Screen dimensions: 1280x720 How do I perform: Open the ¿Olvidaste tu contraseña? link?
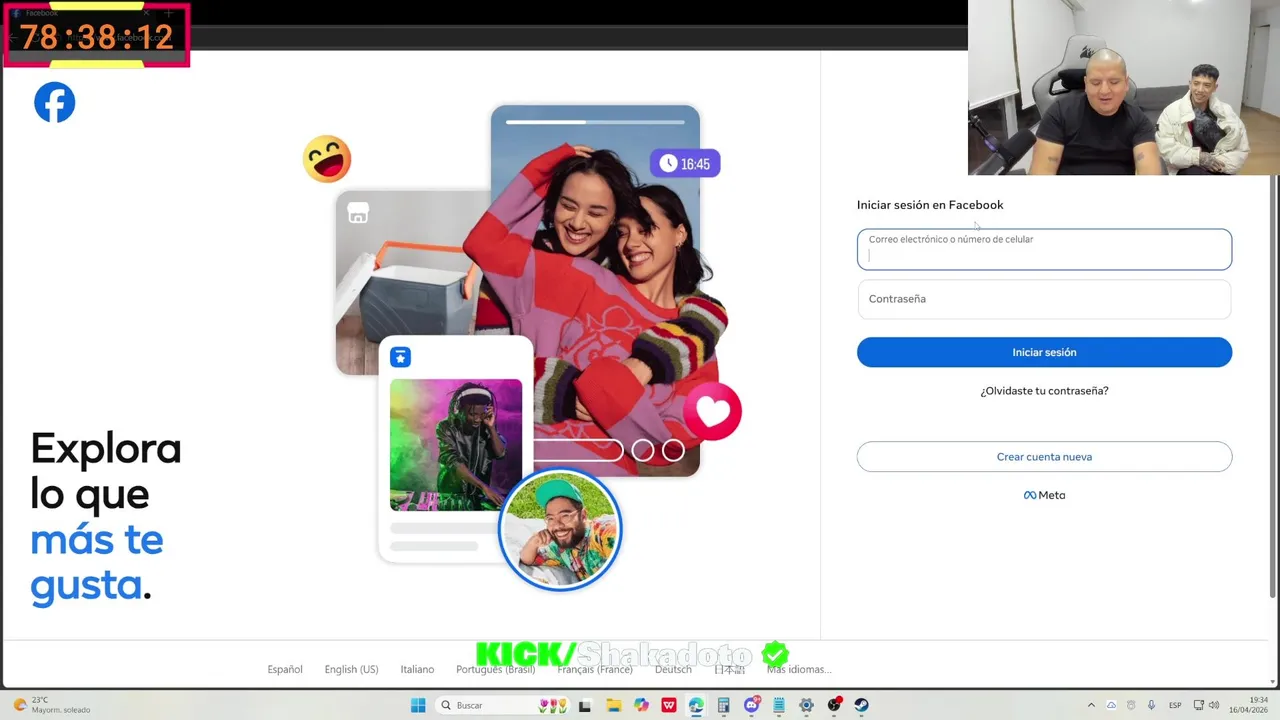pos(1044,391)
